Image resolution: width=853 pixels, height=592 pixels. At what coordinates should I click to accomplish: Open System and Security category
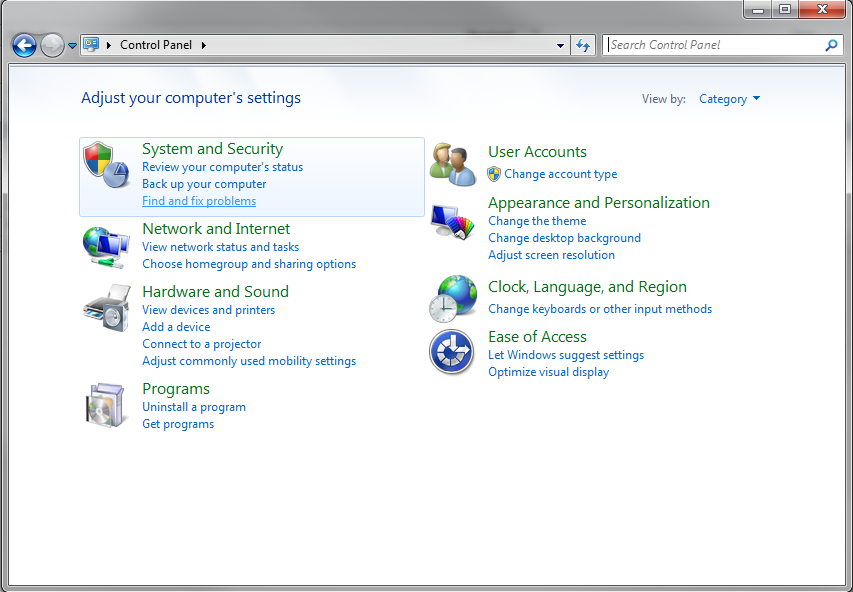point(213,149)
